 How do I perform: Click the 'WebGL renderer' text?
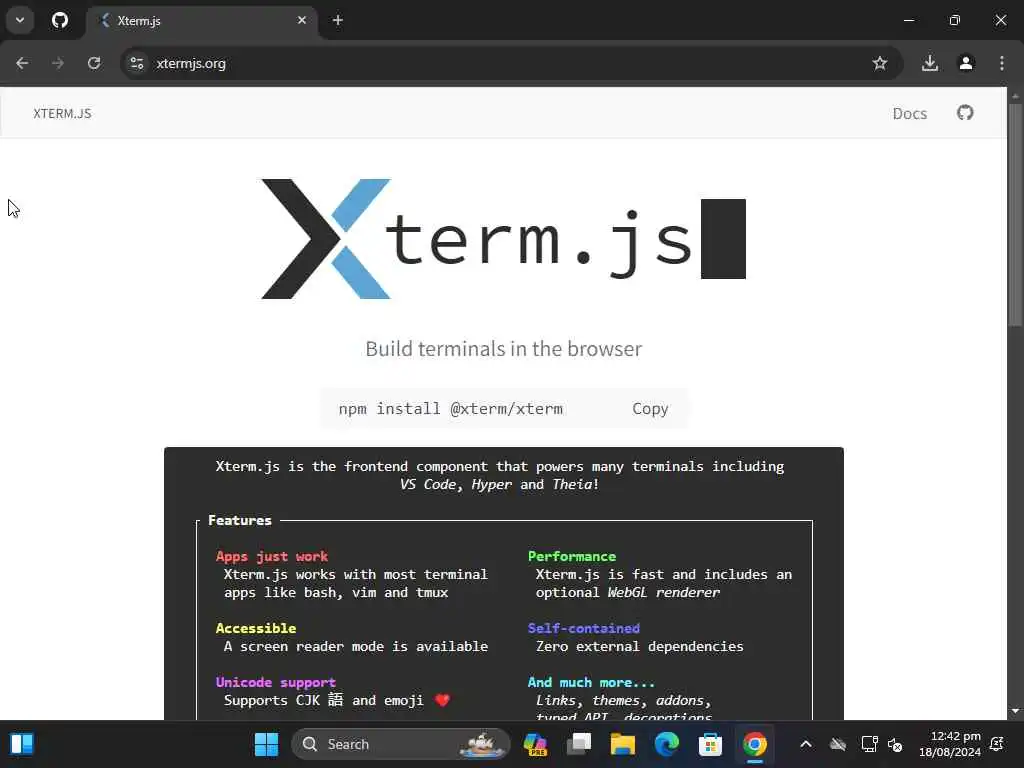[664, 592]
